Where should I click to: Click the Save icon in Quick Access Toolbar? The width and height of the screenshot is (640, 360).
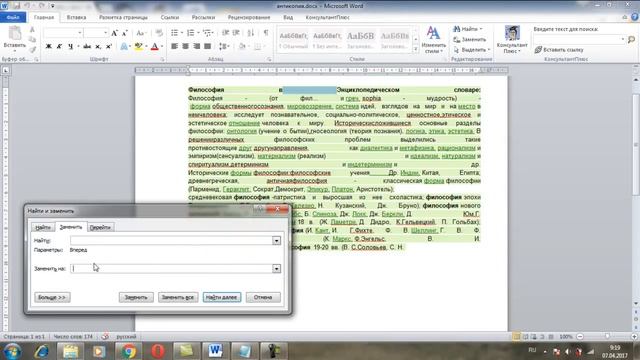coord(16,6)
